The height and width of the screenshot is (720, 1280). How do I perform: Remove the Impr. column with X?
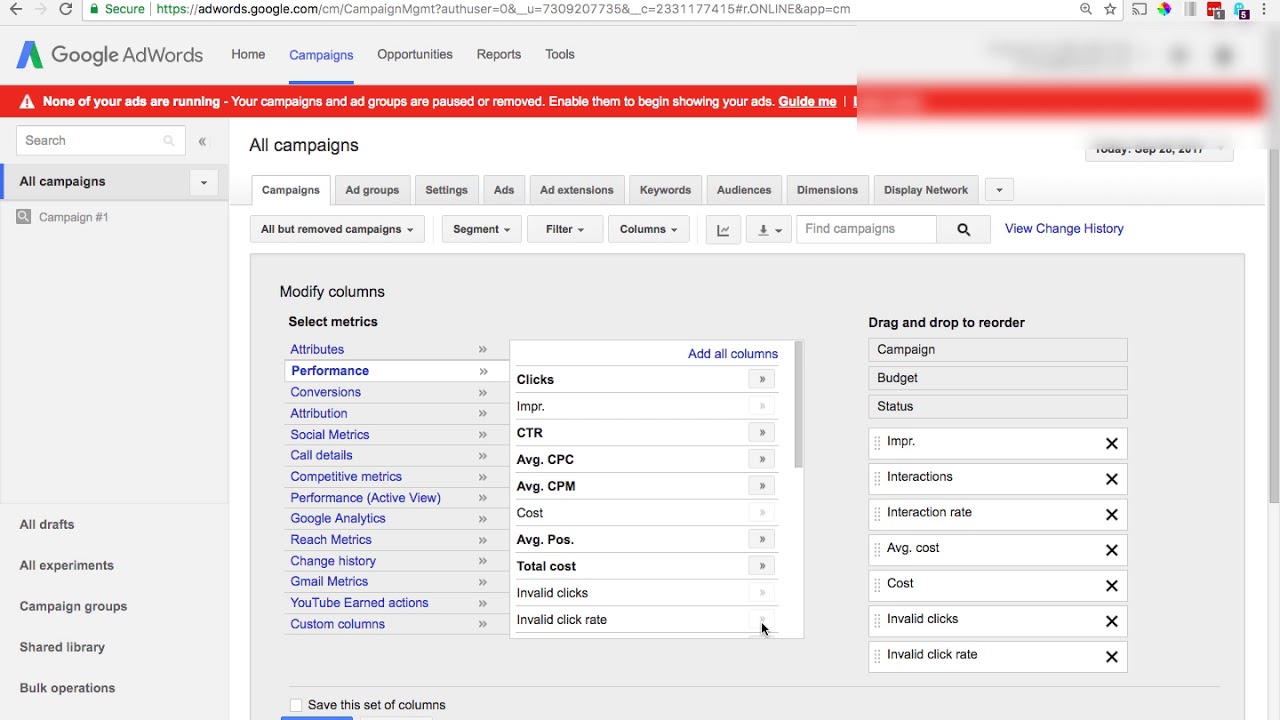[1111, 444]
